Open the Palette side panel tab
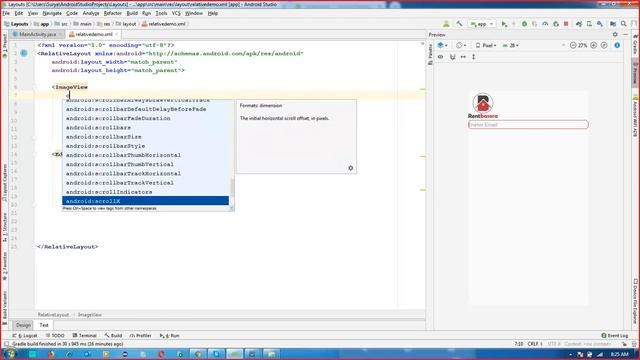This screenshot has height=360, width=640. (430, 54)
